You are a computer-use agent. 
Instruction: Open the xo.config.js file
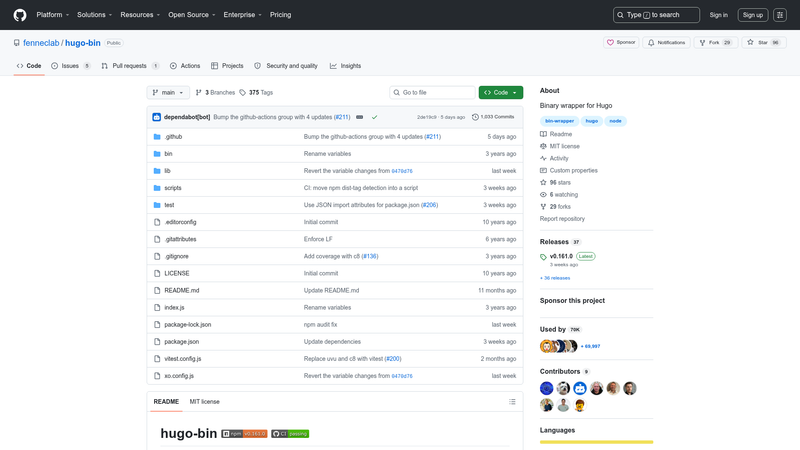coord(179,376)
